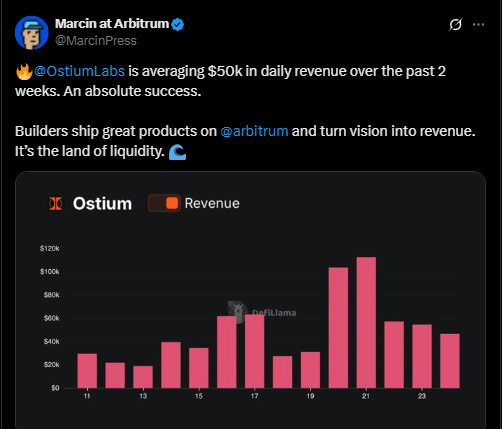The width and height of the screenshot is (502, 429).
Task: Click the x-axis date label 13
Action: [143, 396]
